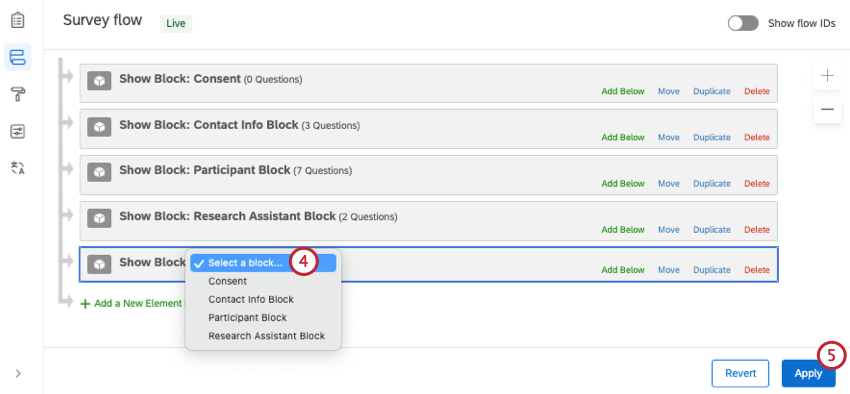The image size is (850, 394).
Task: Delete the Participant Block element
Action: click(757, 184)
